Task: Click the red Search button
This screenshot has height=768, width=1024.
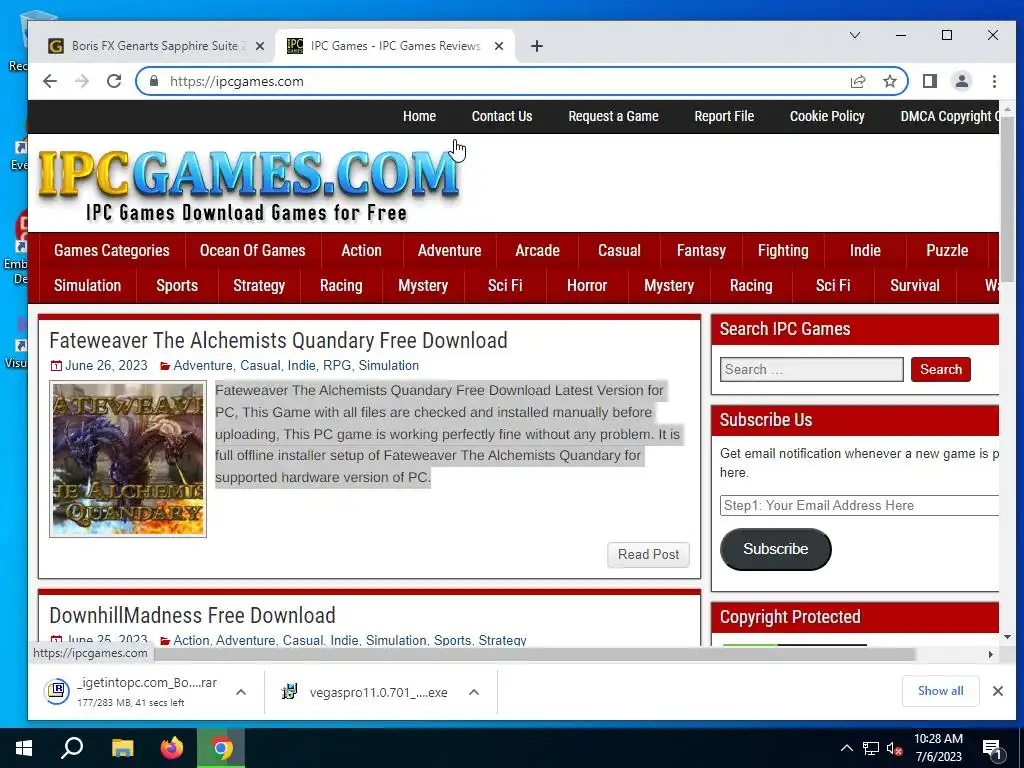Action: 941,370
